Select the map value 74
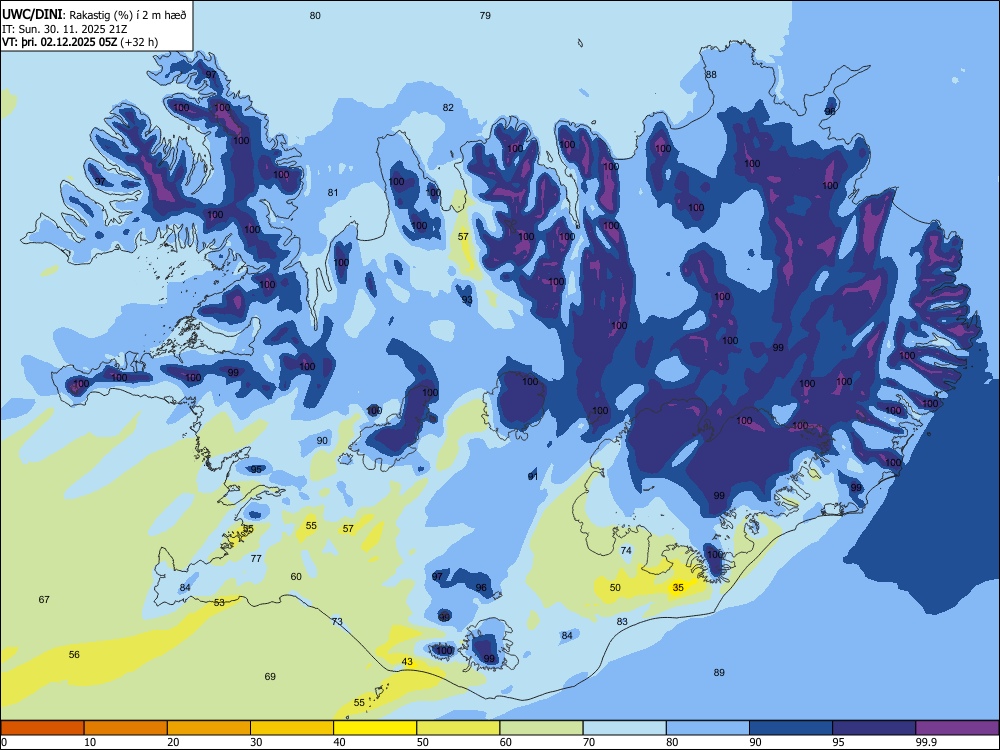 (626, 550)
